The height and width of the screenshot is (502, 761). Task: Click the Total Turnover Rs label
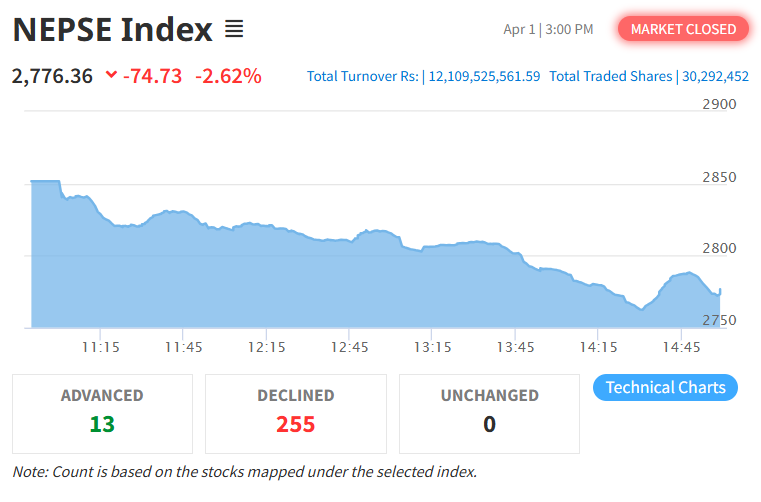[362, 76]
